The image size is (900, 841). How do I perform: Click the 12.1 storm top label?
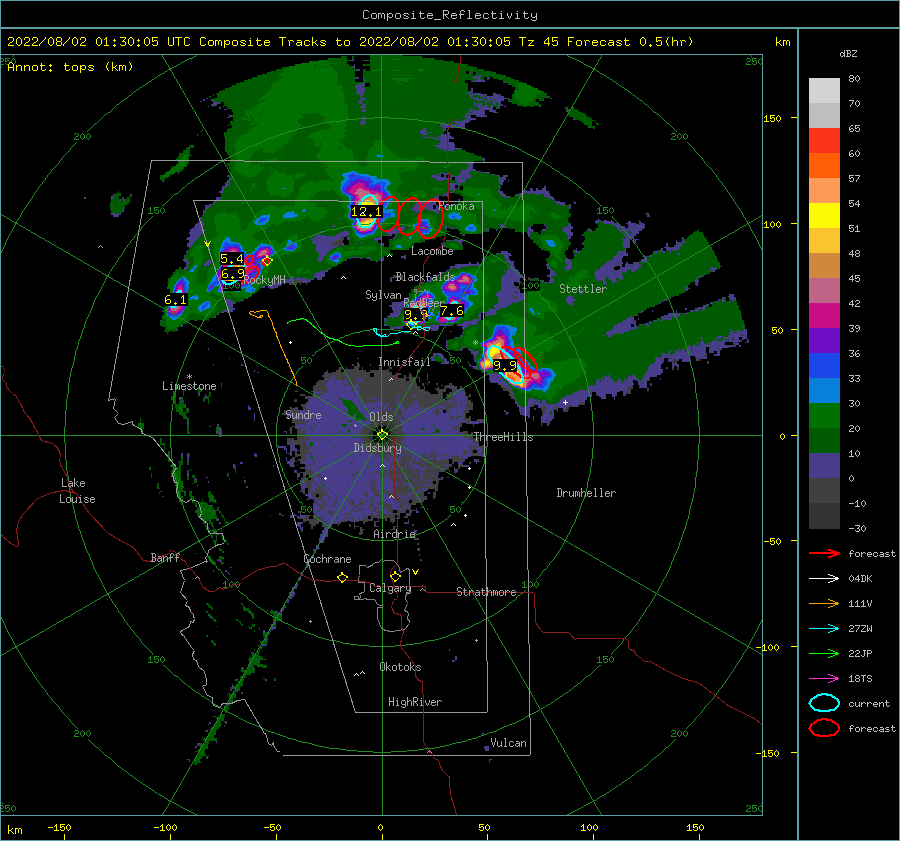366,212
